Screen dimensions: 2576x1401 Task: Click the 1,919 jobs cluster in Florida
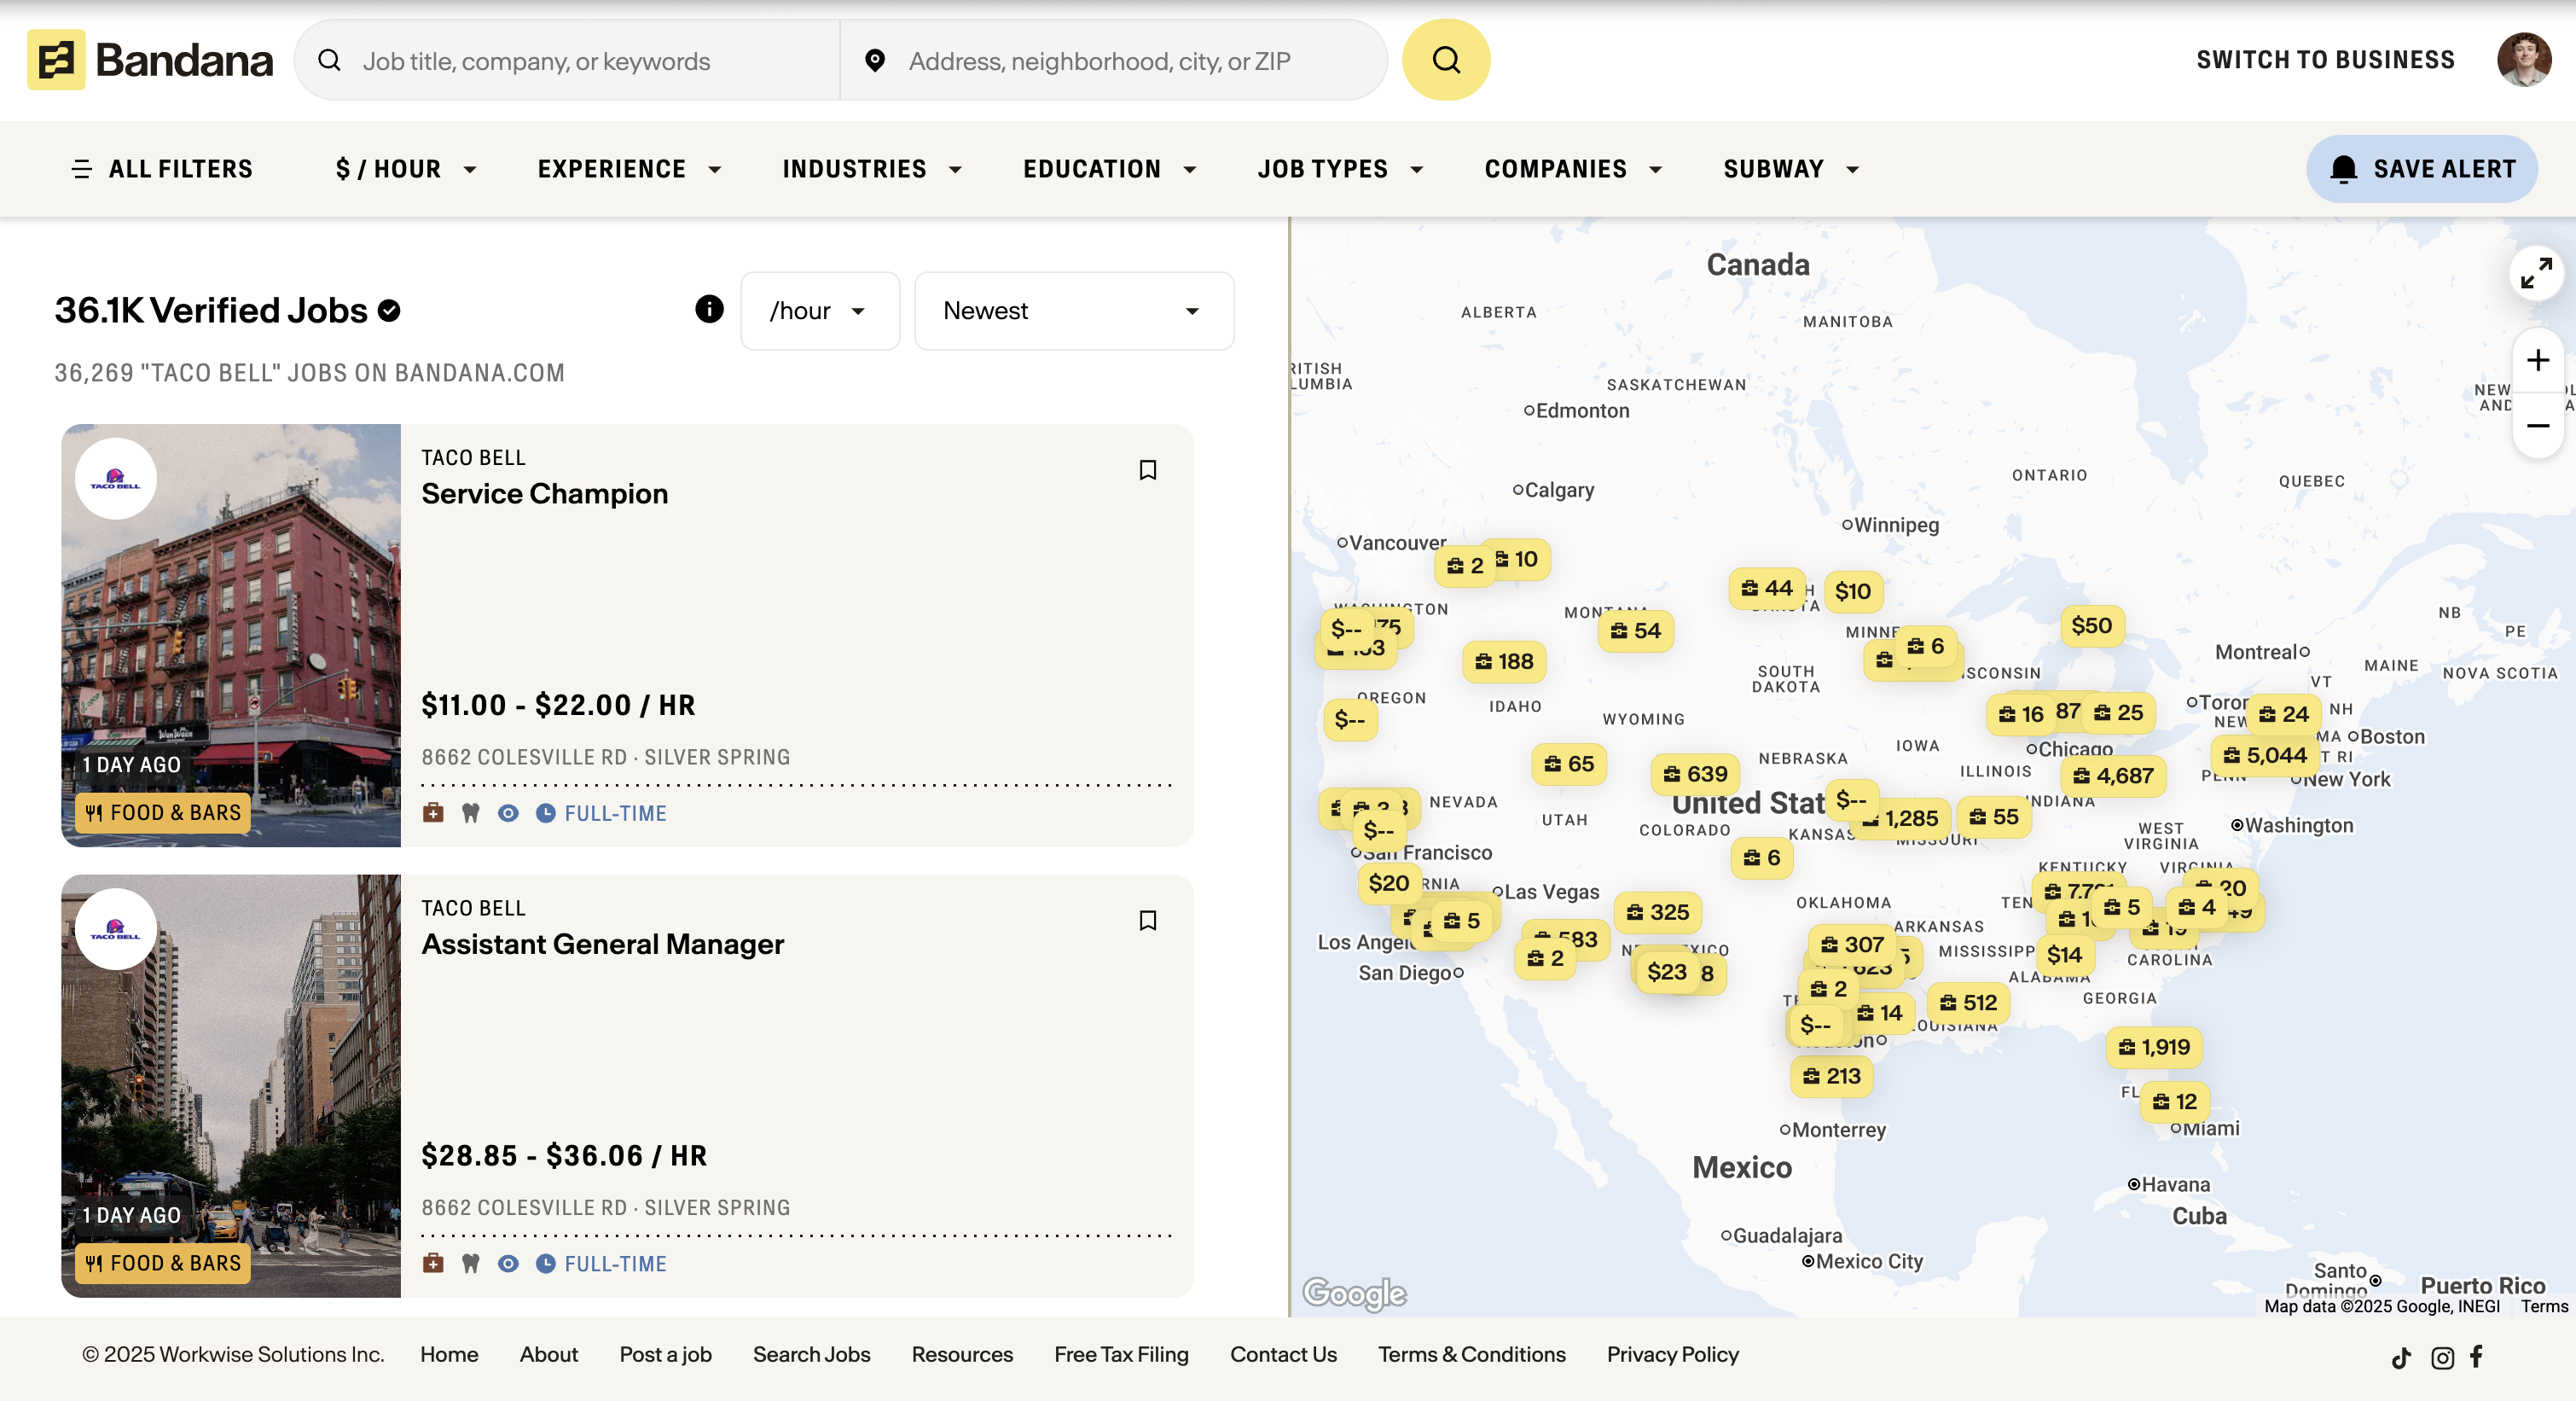[2154, 1047]
